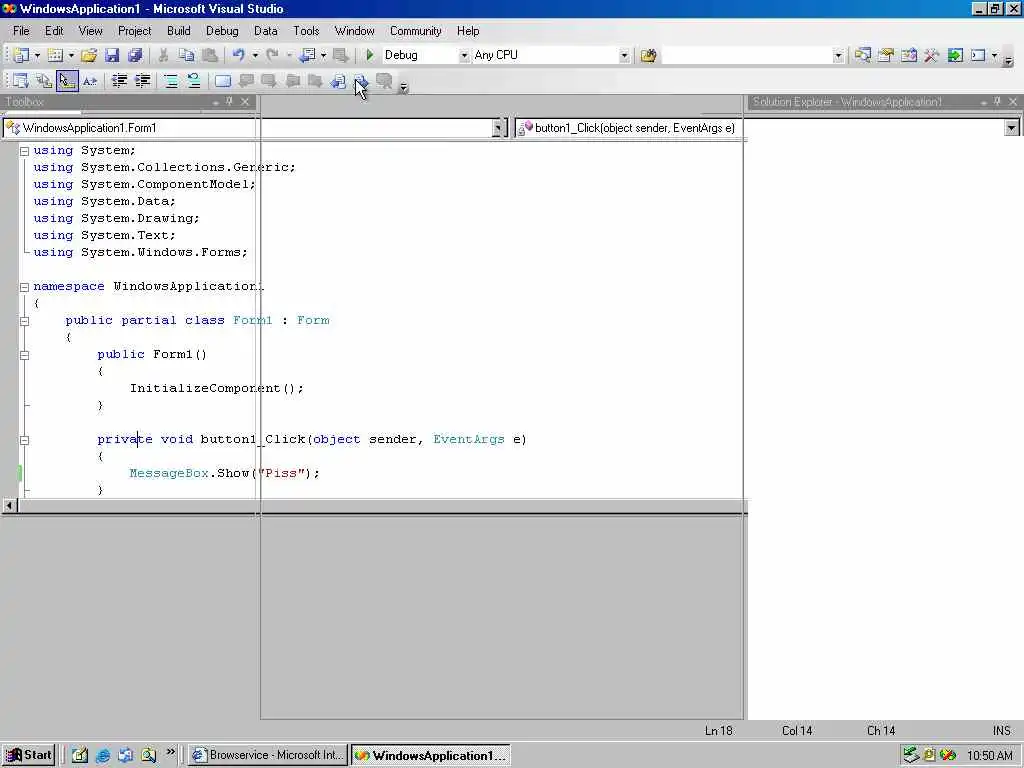Click the Copy icon in the toolbar
Viewport: 1024px width, 768px height.
pos(186,56)
